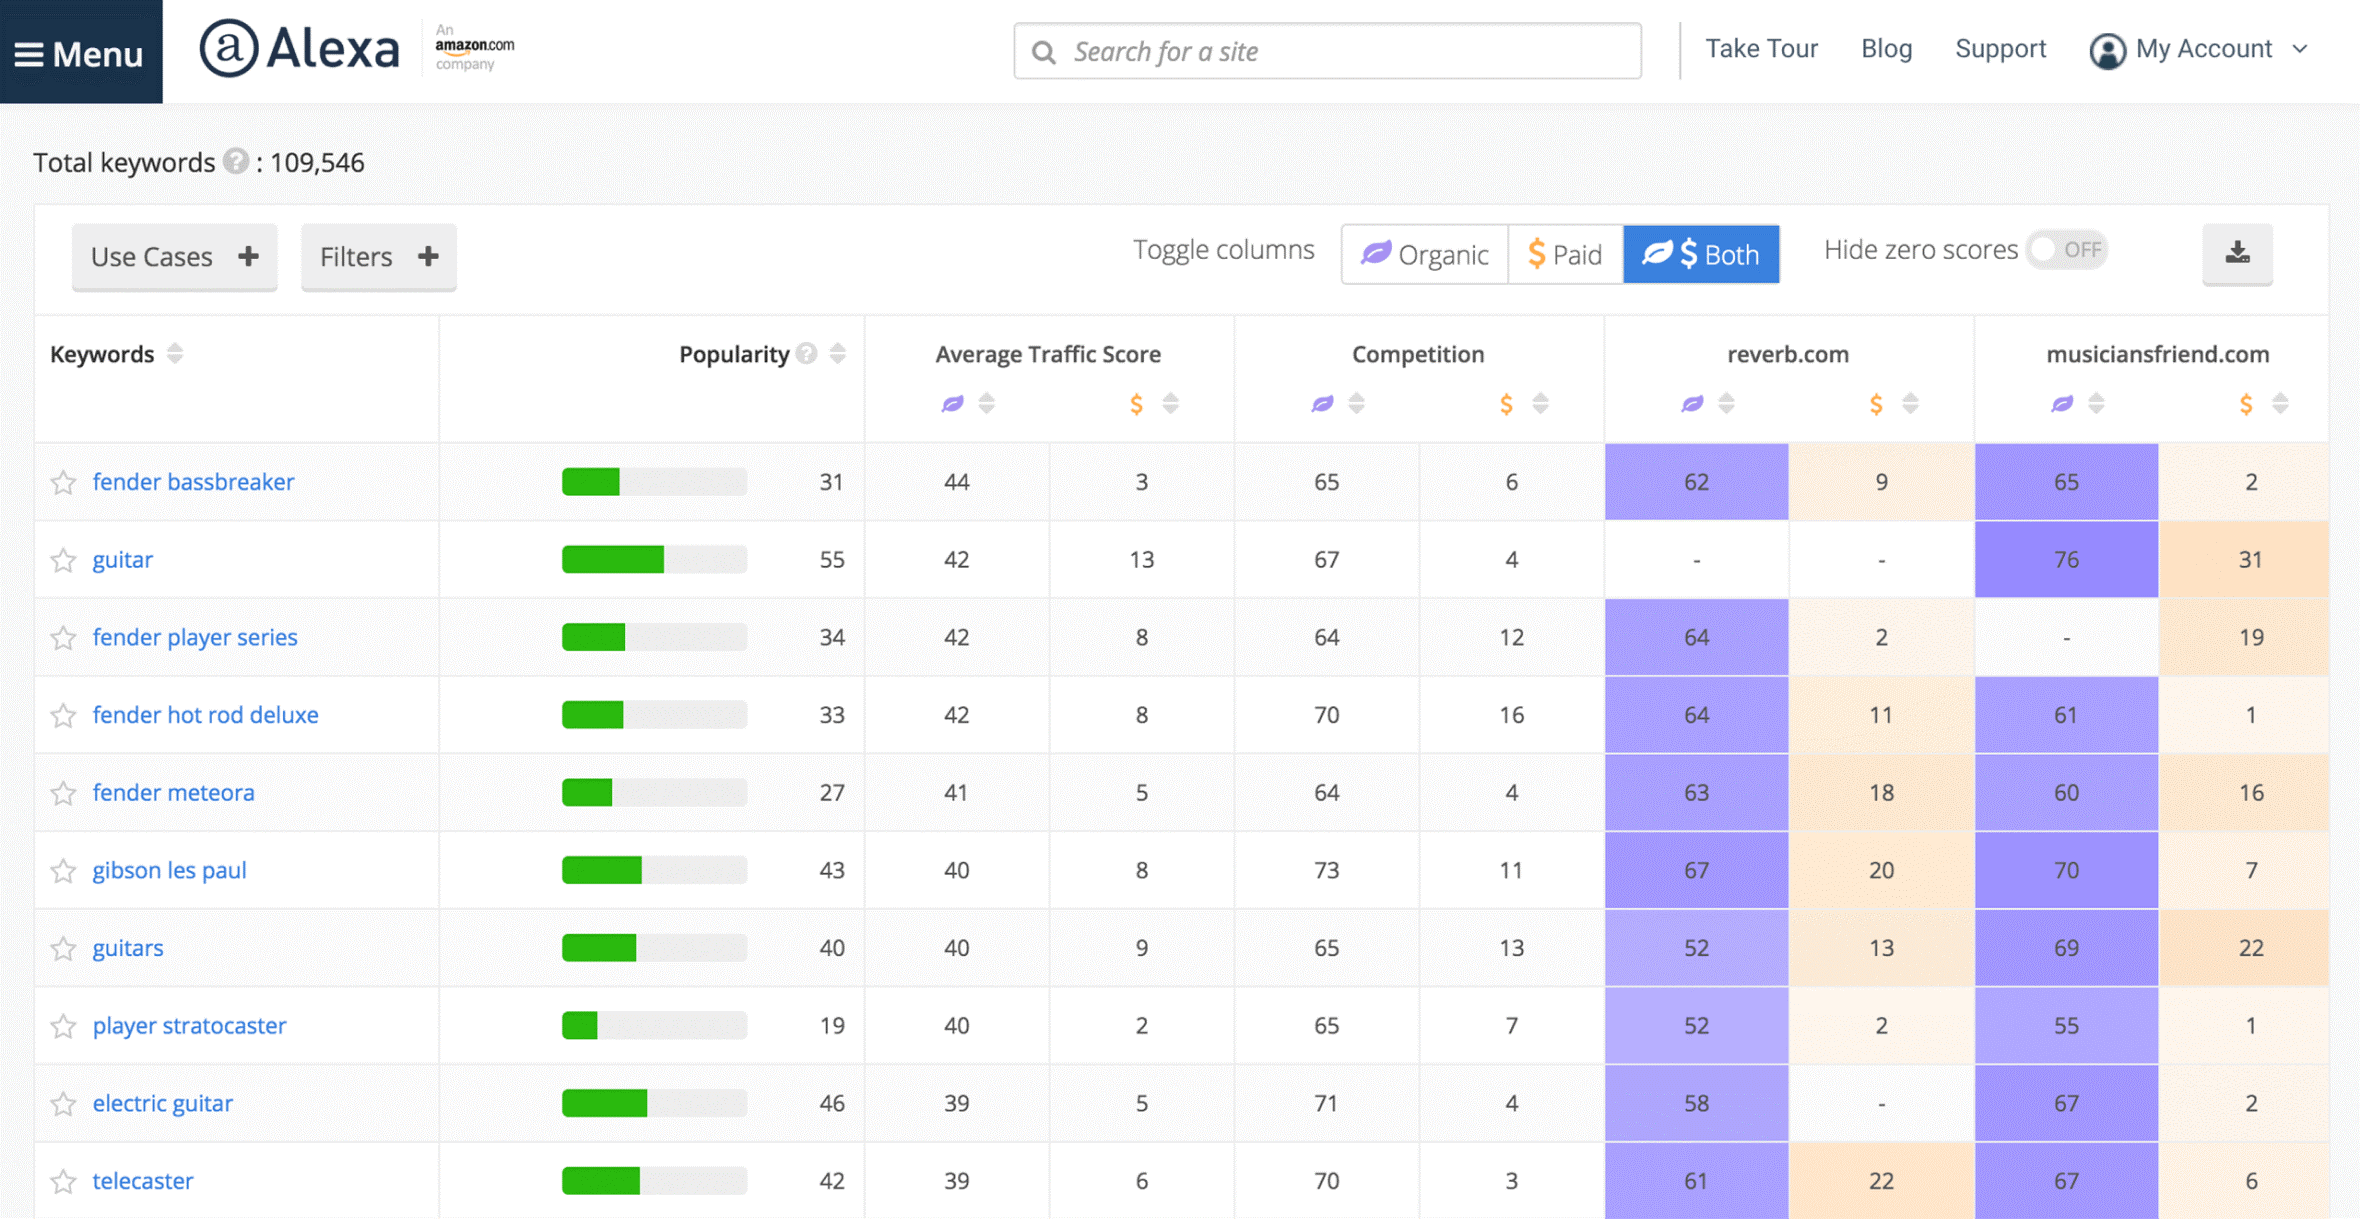The width and height of the screenshot is (2360, 1219).
Task: Sort musiciansfriend.com organic column
Action: 2097,403
